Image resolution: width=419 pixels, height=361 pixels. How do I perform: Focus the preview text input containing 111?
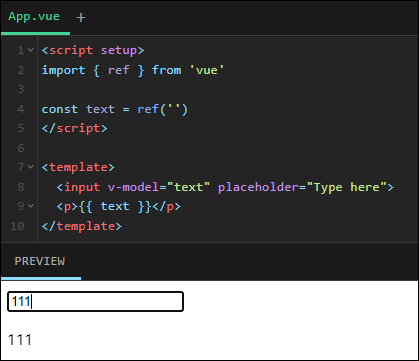point(95,302)
